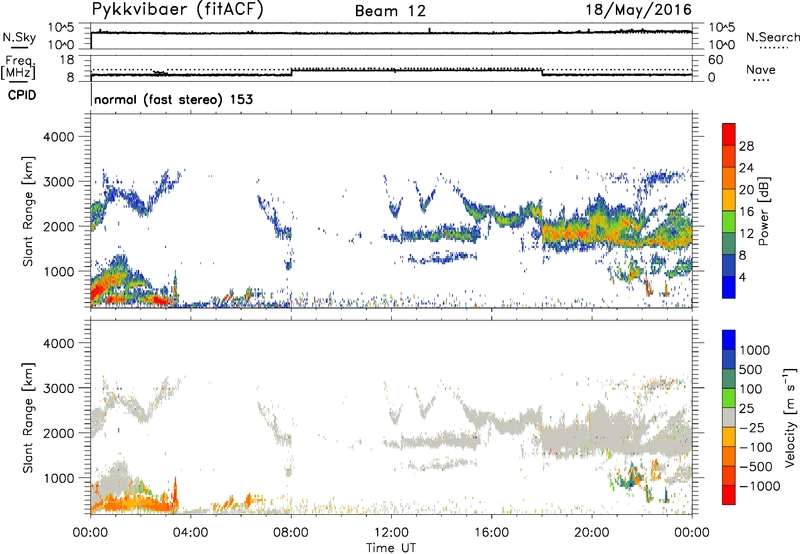Click the '-25' label on Velocity colorbar
The width and height of the screenshot is (800, 554).
[x=752, y=427]
